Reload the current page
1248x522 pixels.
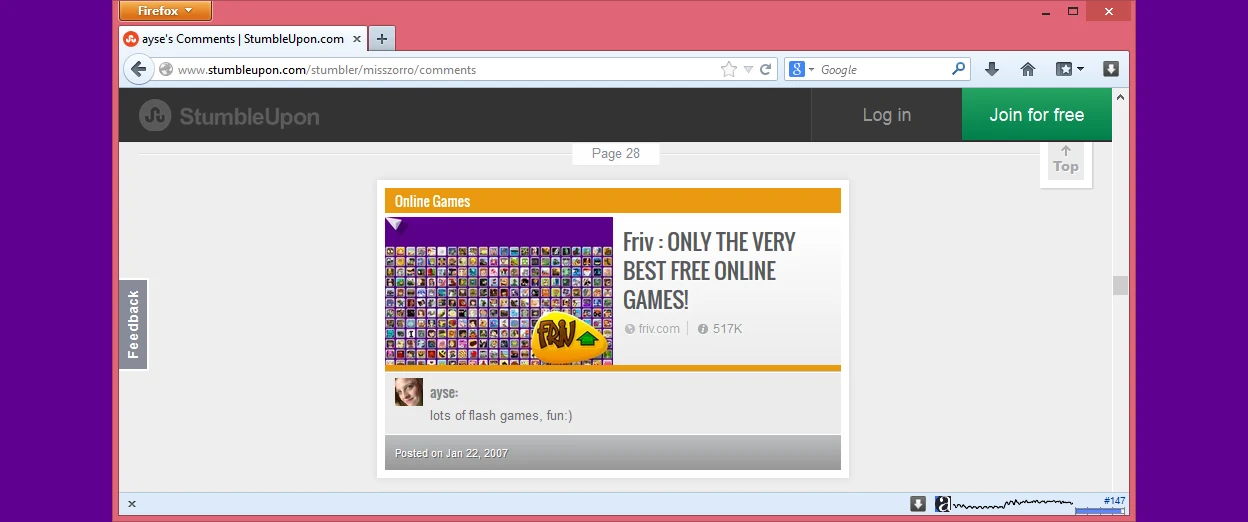tap(766, 70)
